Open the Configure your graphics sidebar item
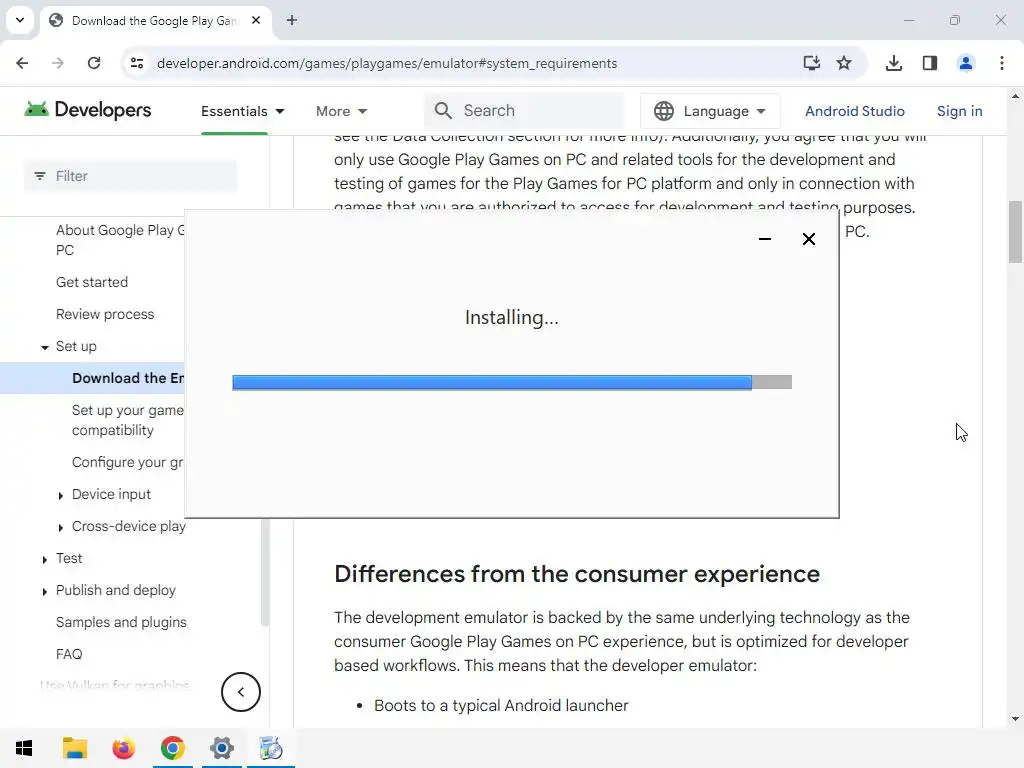Screen dimensions: 1024x768 click(x=128, y=462)
